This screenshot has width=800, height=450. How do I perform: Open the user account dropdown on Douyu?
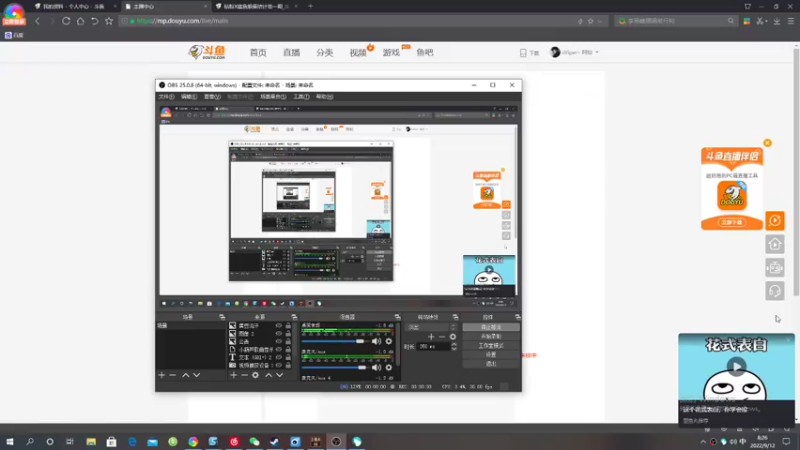point(574,52)
